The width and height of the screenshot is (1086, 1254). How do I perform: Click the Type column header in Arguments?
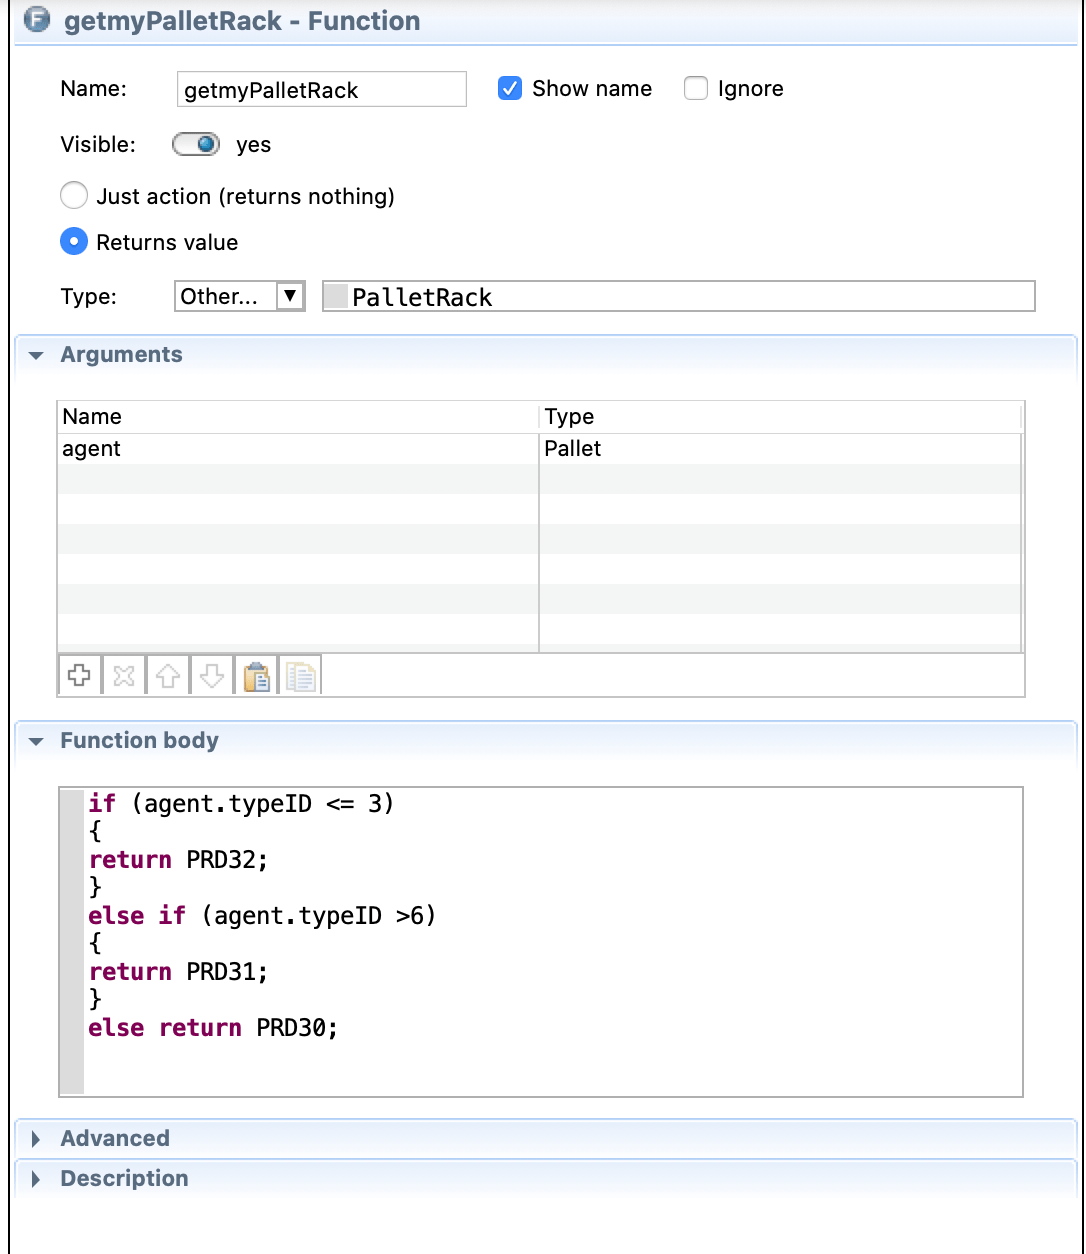pyautogui.click(x=780, y=417)
